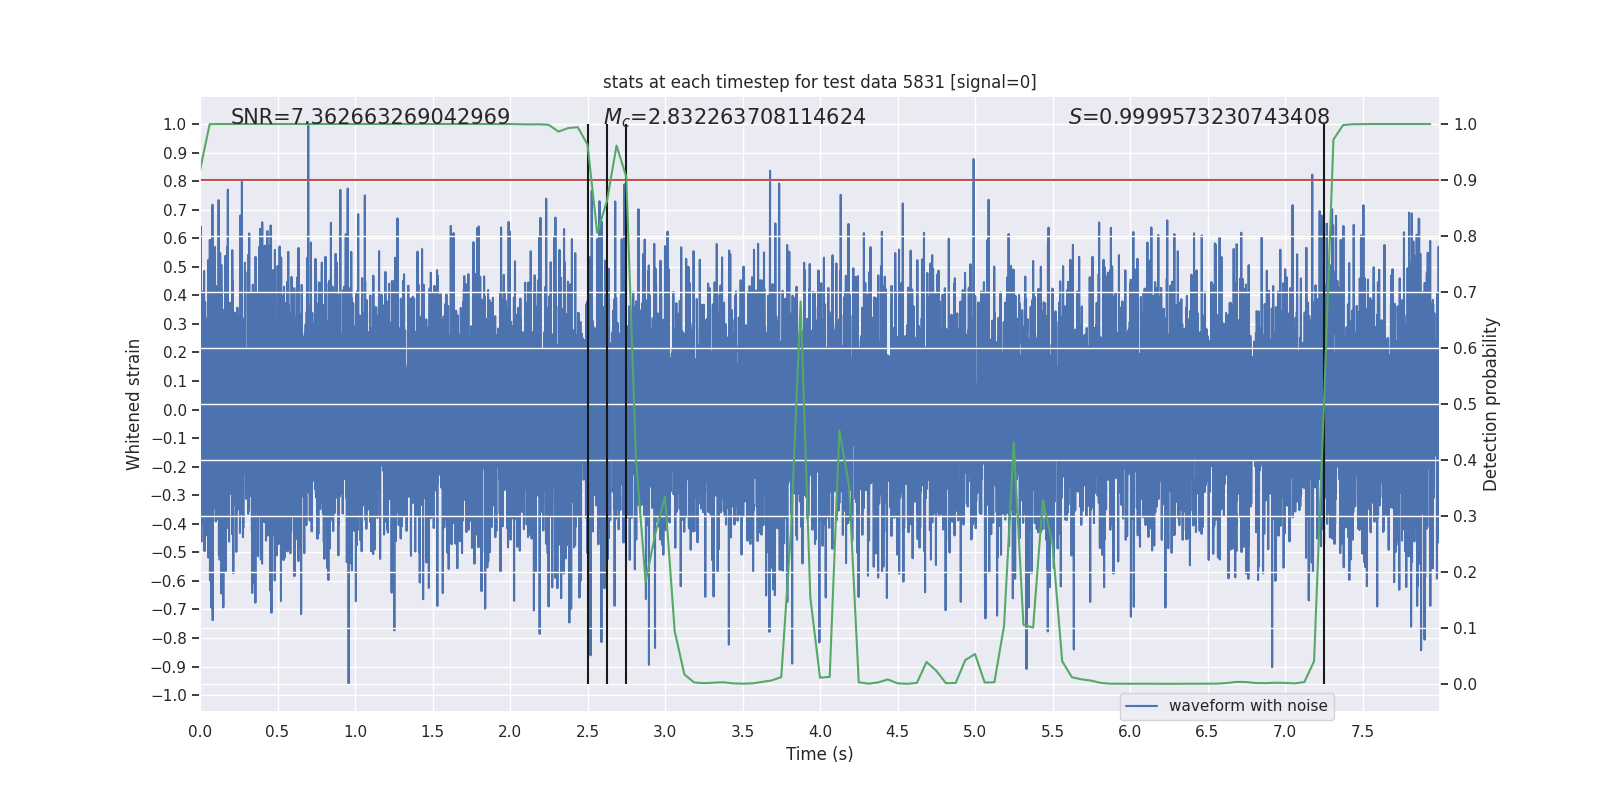
Task: Click the green probability peak near 3.9 seconds
Action: tap(801, 303)
